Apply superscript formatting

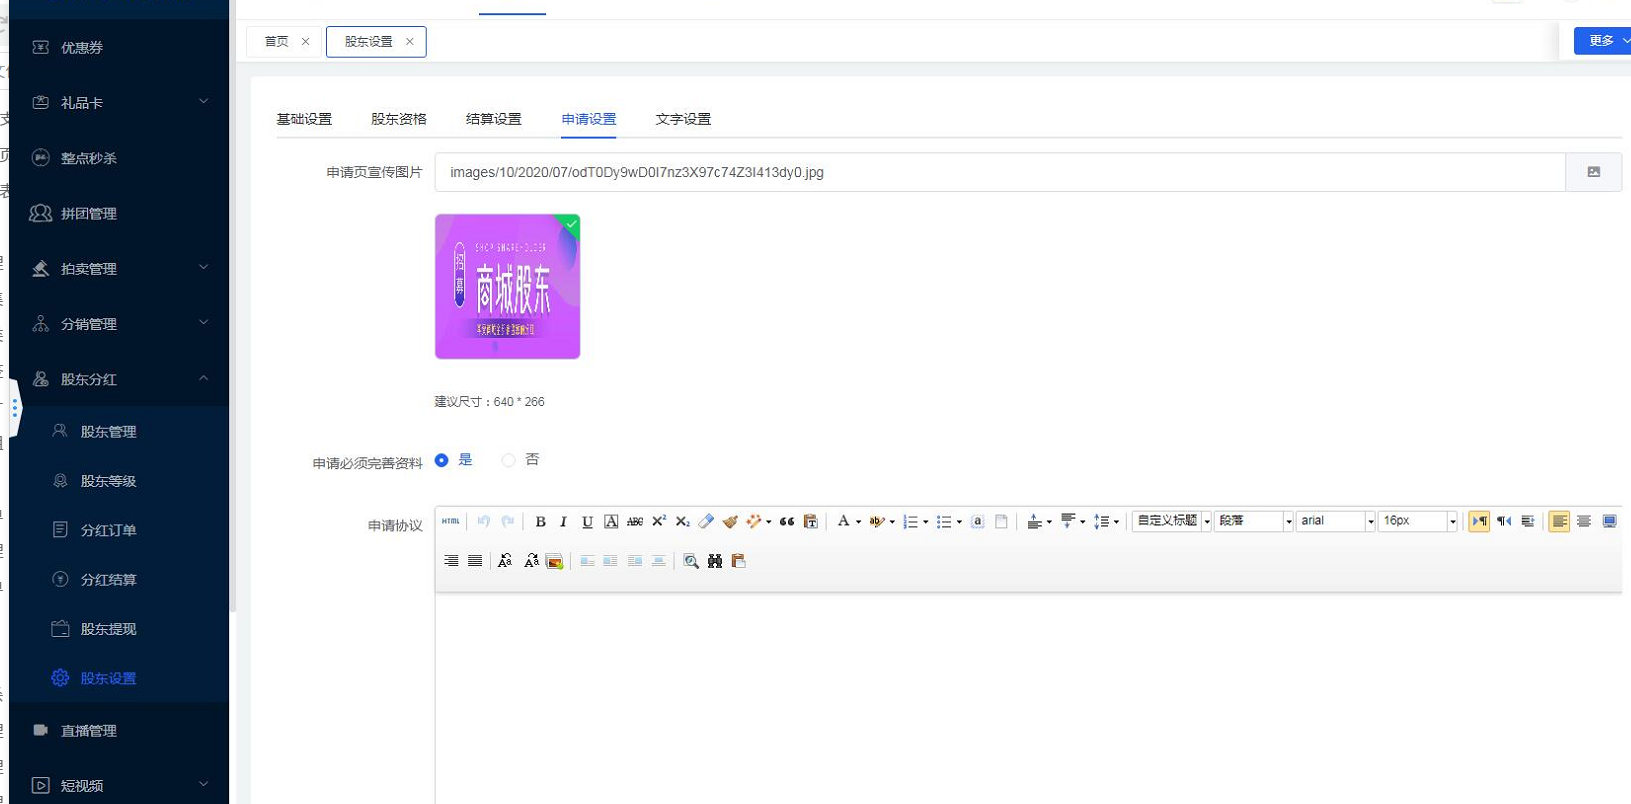point(659,521)
